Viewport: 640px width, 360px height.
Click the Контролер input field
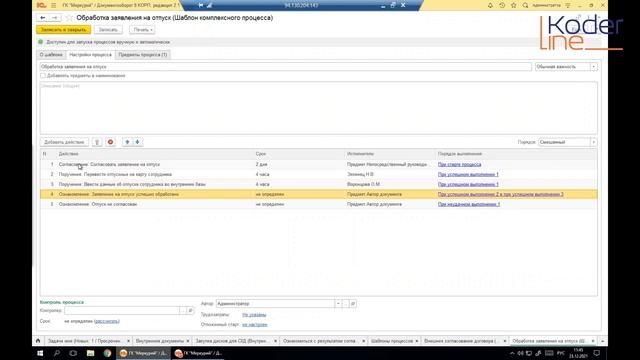121,311
